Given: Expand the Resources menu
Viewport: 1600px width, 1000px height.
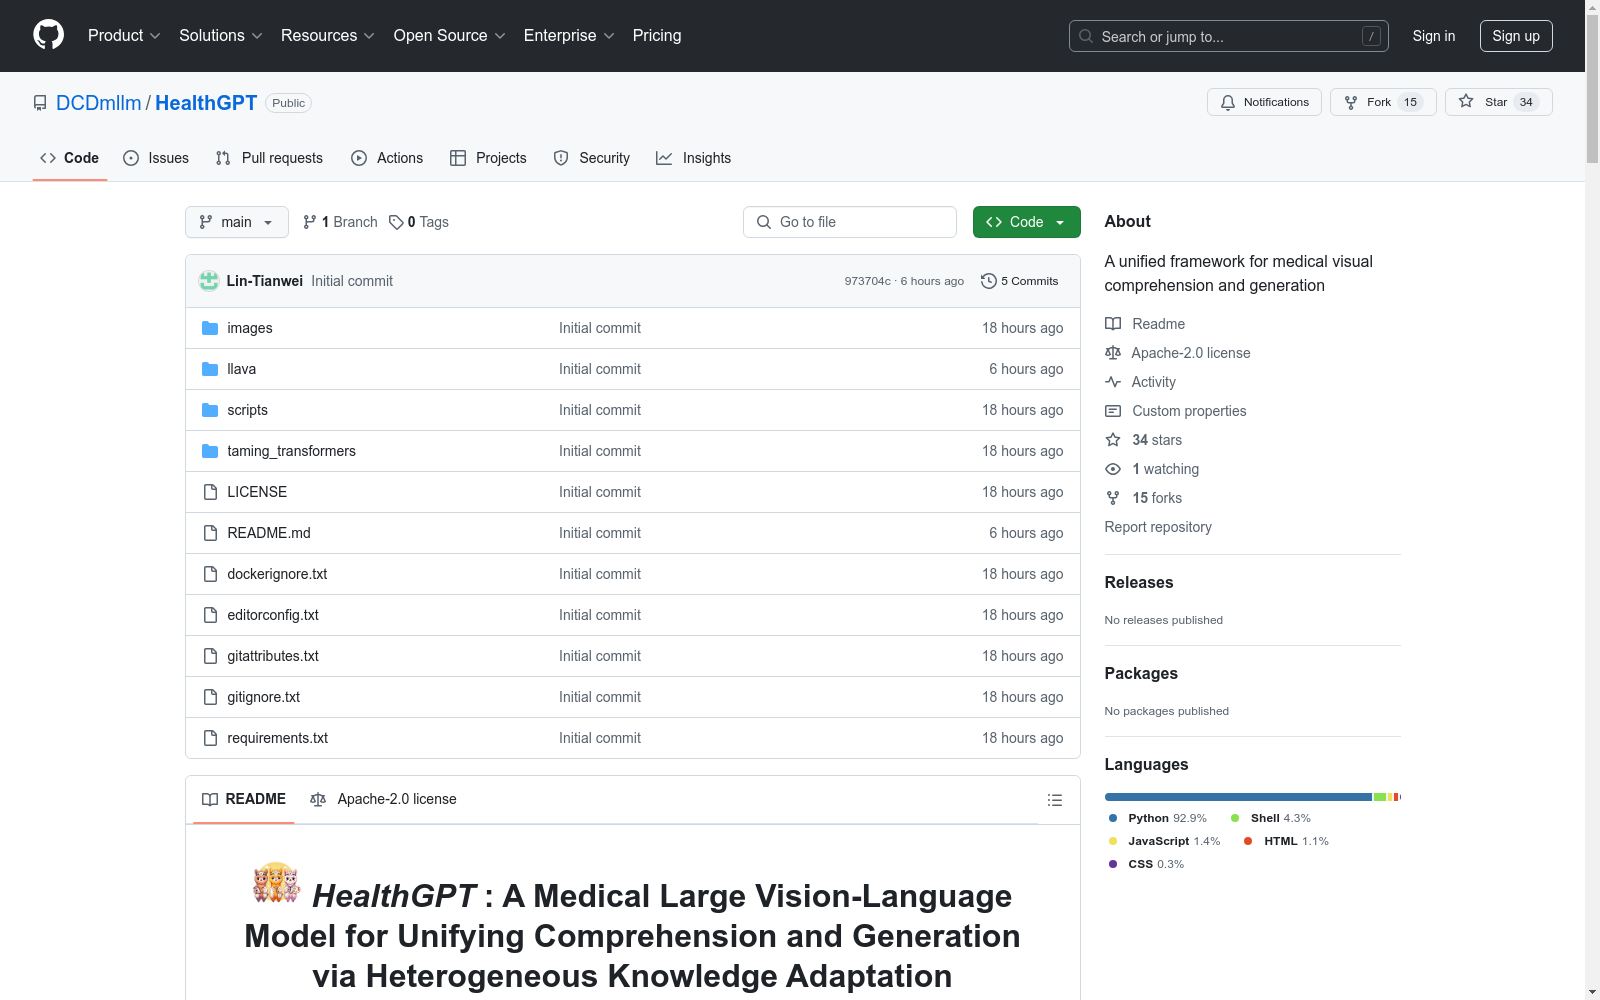Looking at the screenshot, I should pos(328,35).
